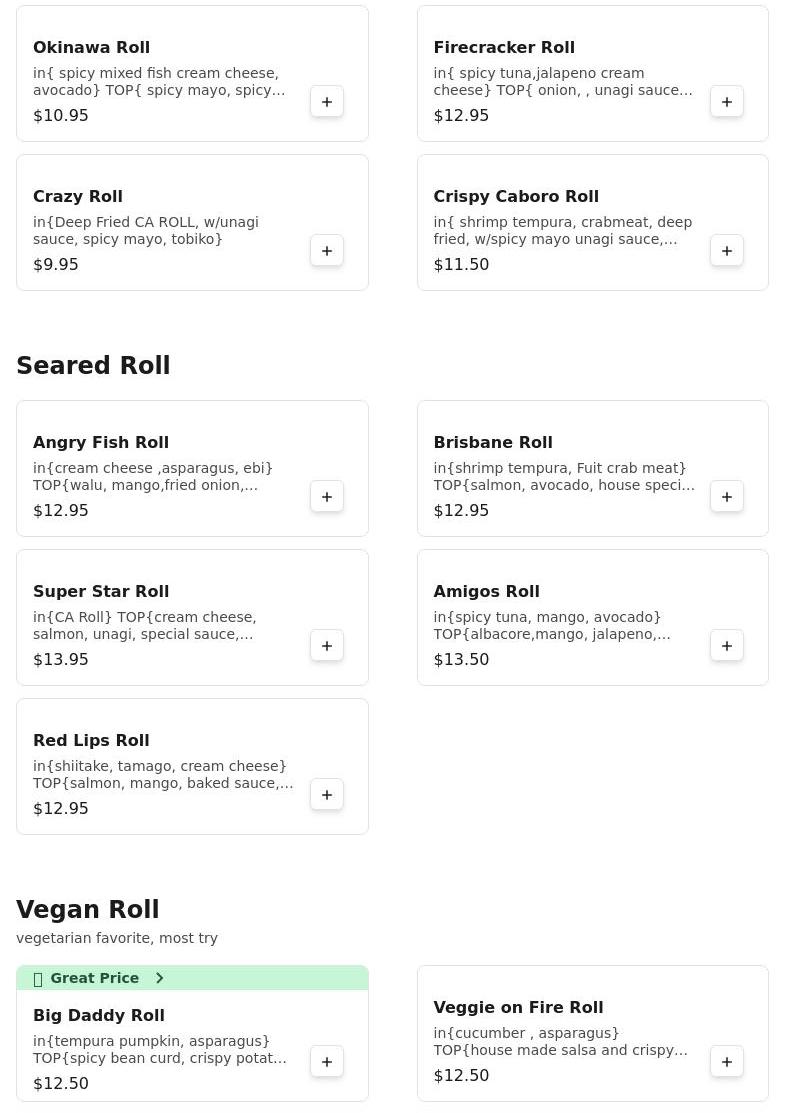Open the Great Price banner
This screenshot has height=1113, width=785.
point(192,978)
